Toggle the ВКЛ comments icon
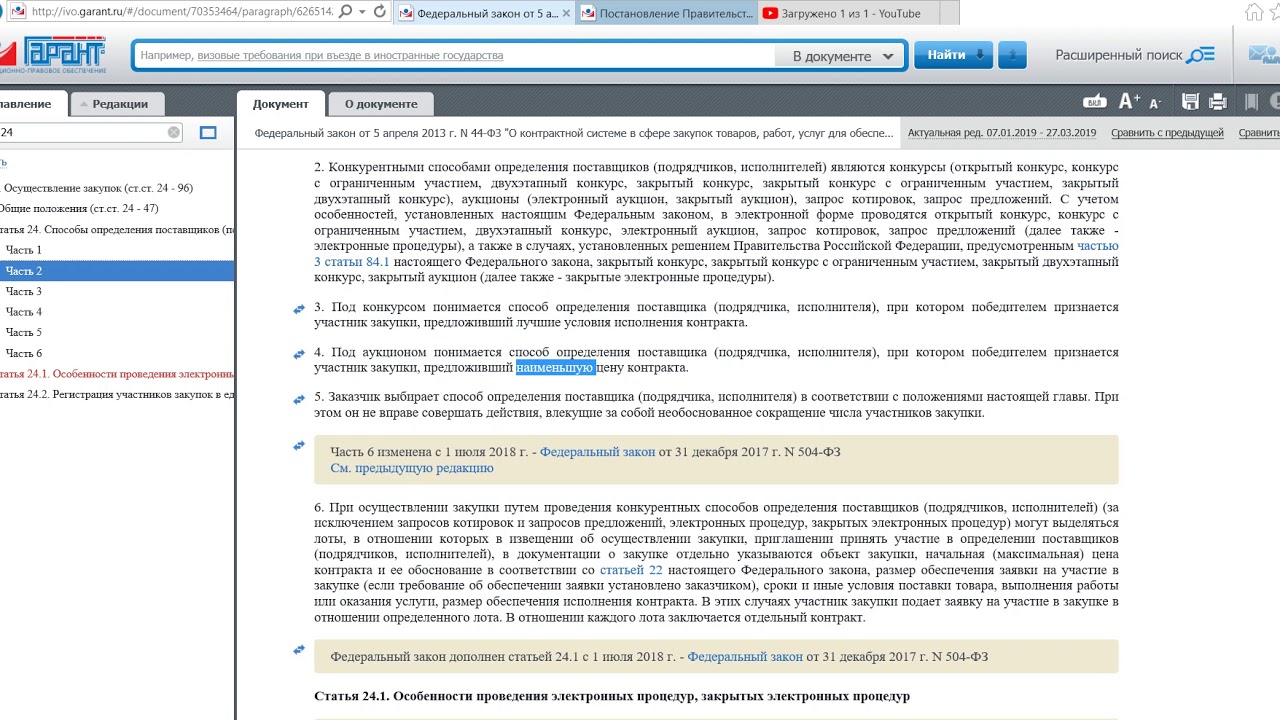Image resolution: width=1280 pixels, height=720 pixels. point(1095,101)
